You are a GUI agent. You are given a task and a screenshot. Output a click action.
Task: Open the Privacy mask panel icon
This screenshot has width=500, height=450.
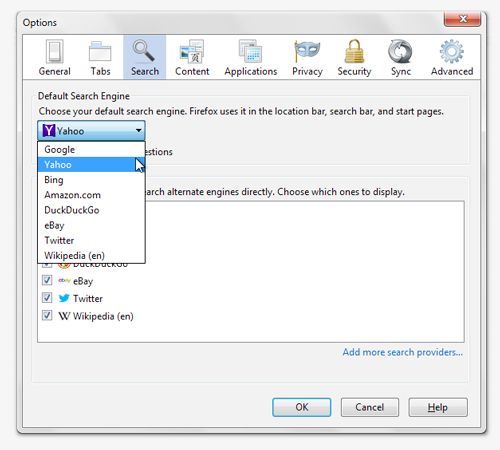click(307, 51)
